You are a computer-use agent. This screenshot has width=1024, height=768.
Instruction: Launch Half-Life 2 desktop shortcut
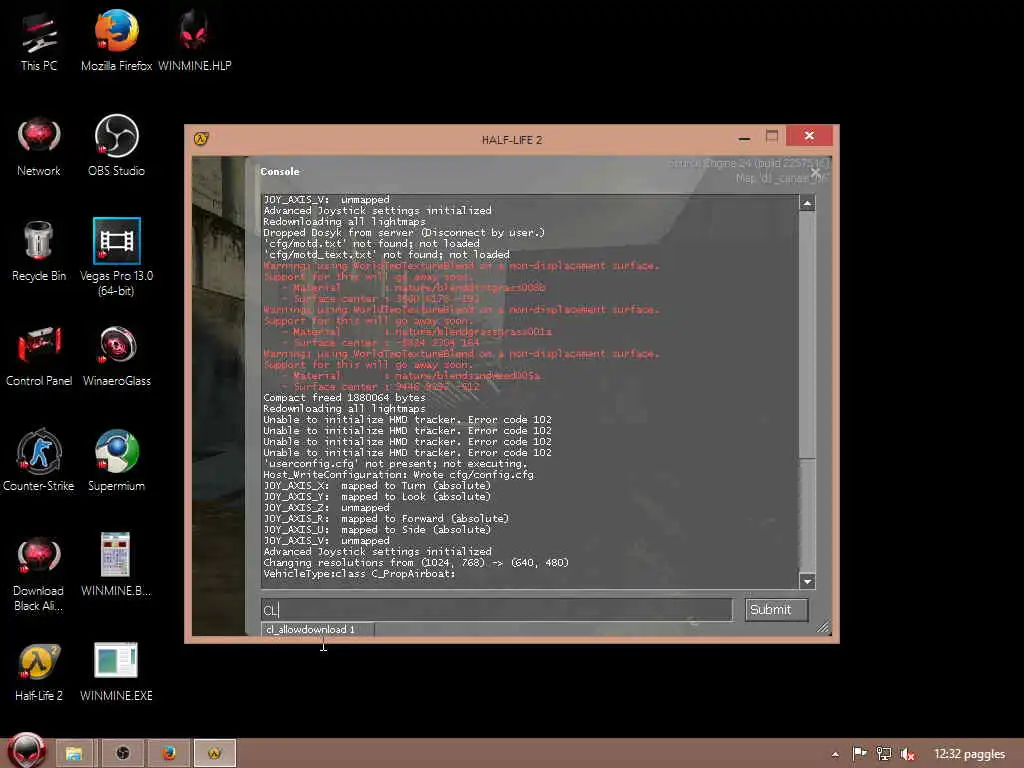coord(39,673)
